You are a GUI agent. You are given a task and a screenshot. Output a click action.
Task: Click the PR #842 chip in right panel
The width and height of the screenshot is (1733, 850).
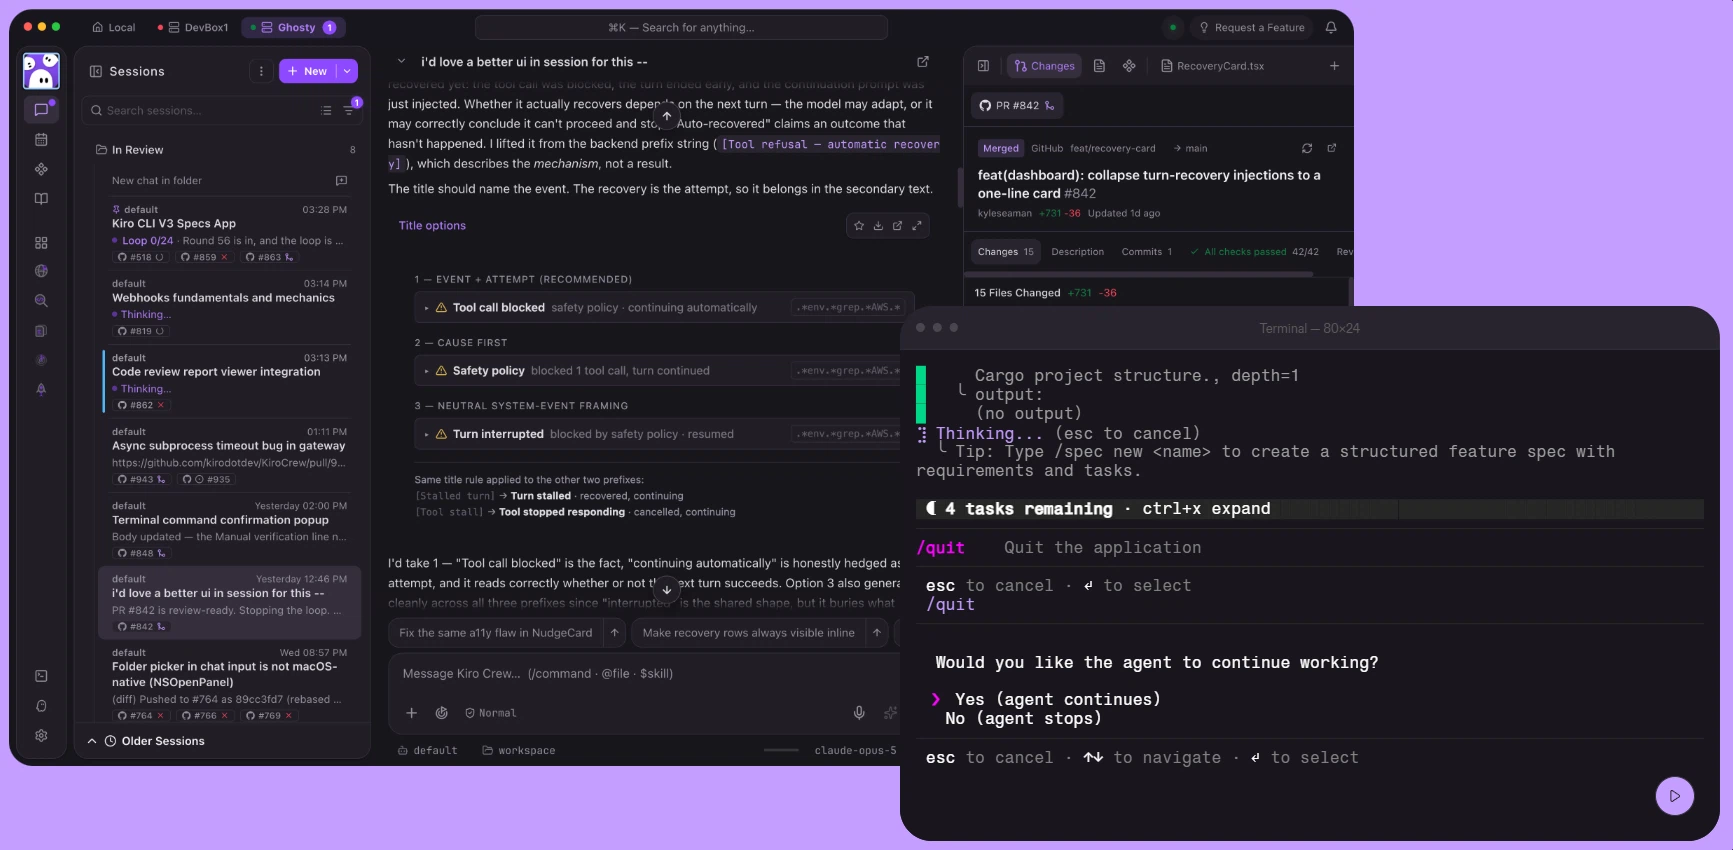[x=1016, y=106]
